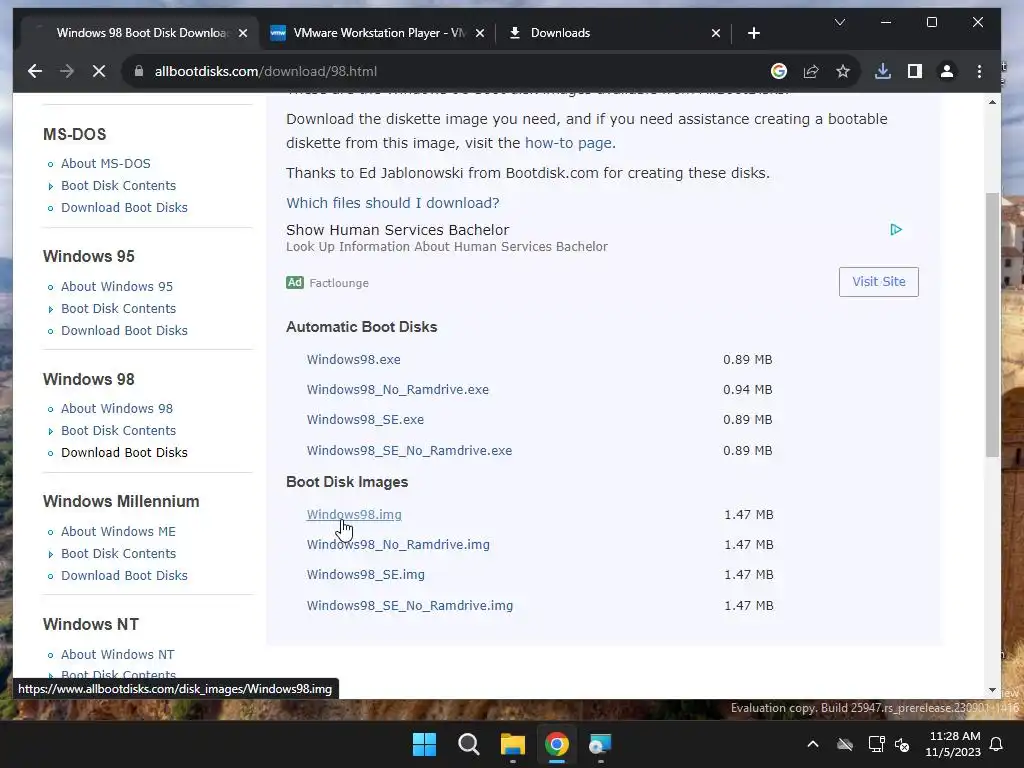Click OneDrive tray icon

click(x=845, y=744)
